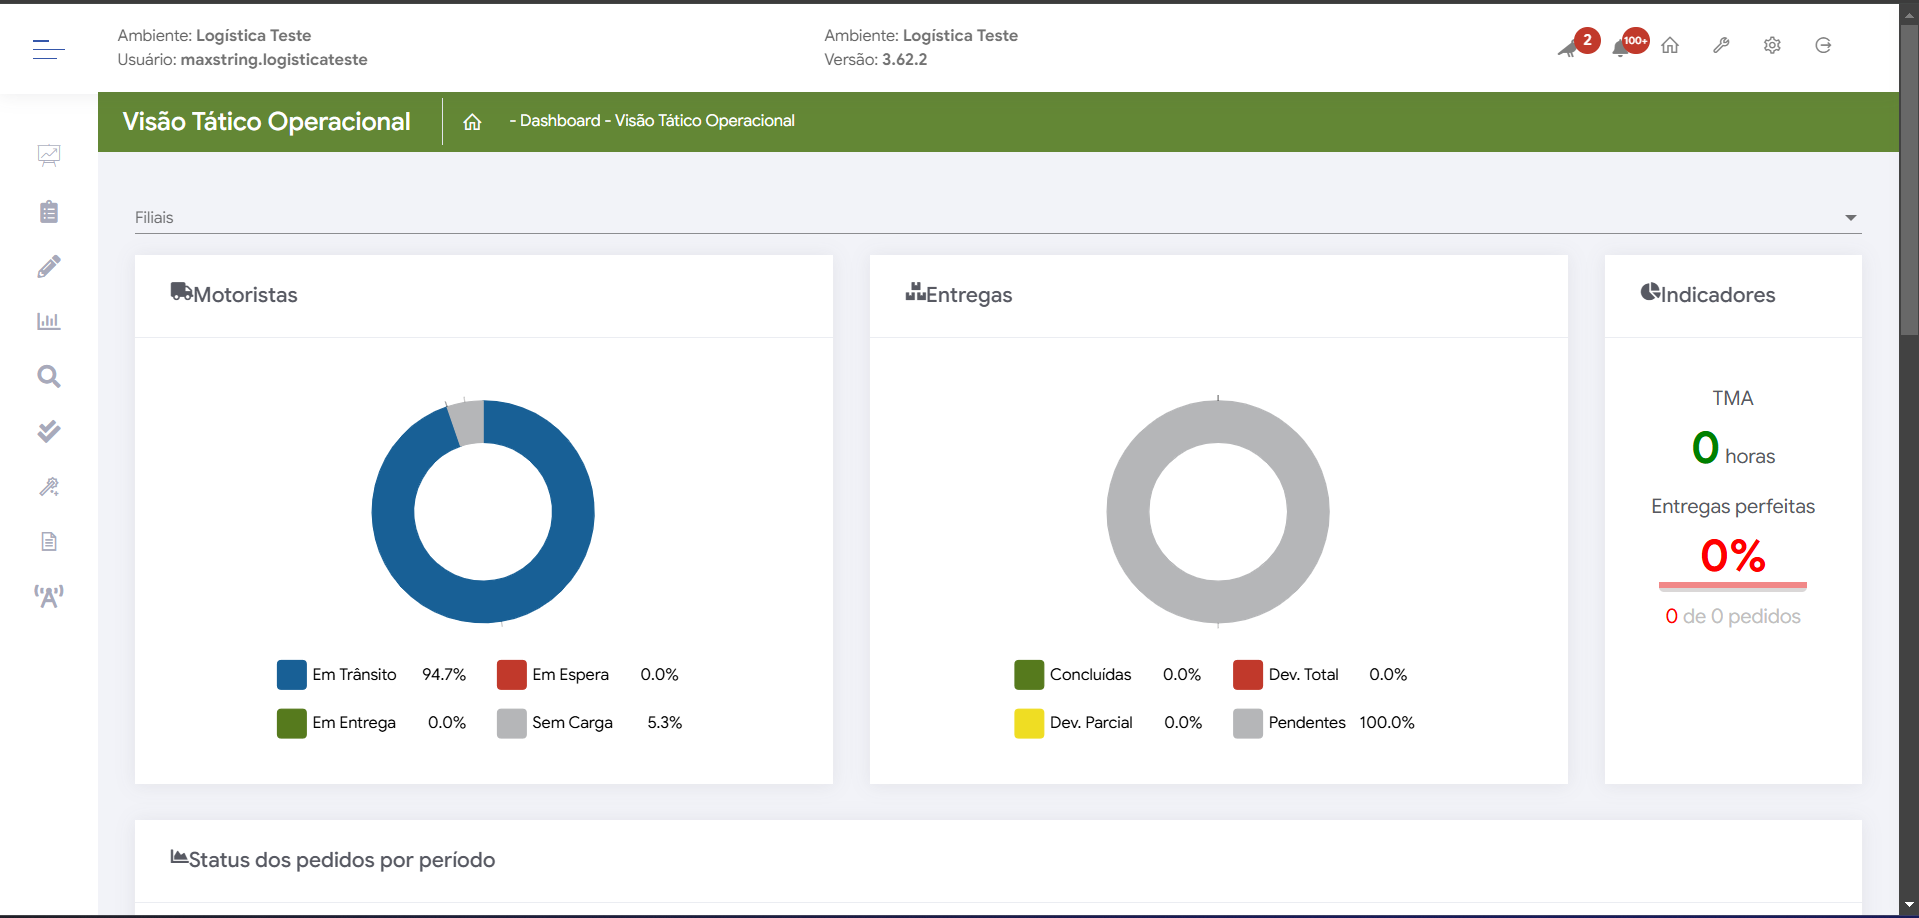This screenshot has height=918, width=1919.
Task: Expand the Filiais dropdown
Action: pos(1850,218)
